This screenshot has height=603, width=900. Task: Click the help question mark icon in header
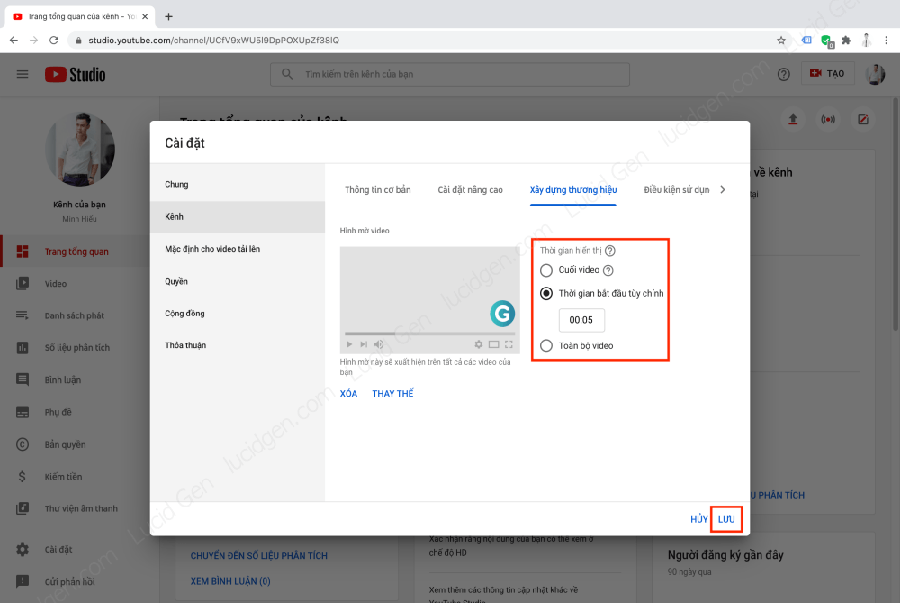pos(783,74)
